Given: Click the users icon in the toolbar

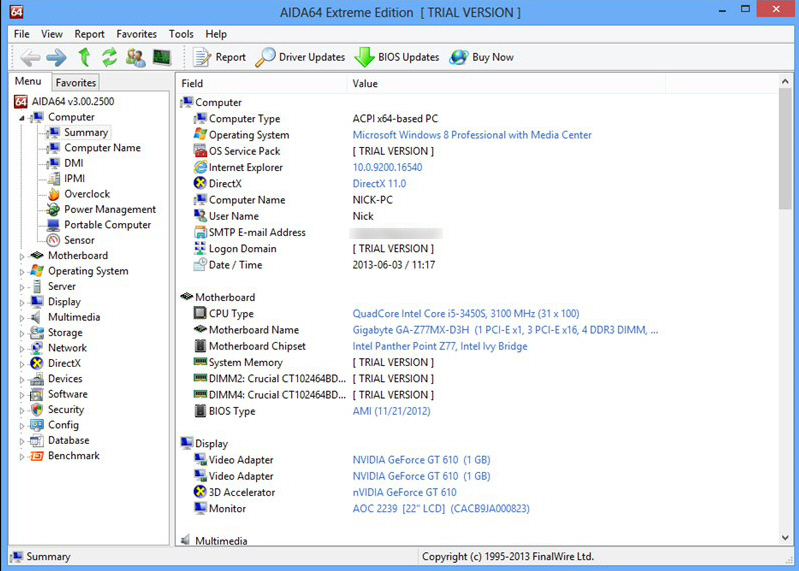Looking at the screenshot, I should coord(135,58).
